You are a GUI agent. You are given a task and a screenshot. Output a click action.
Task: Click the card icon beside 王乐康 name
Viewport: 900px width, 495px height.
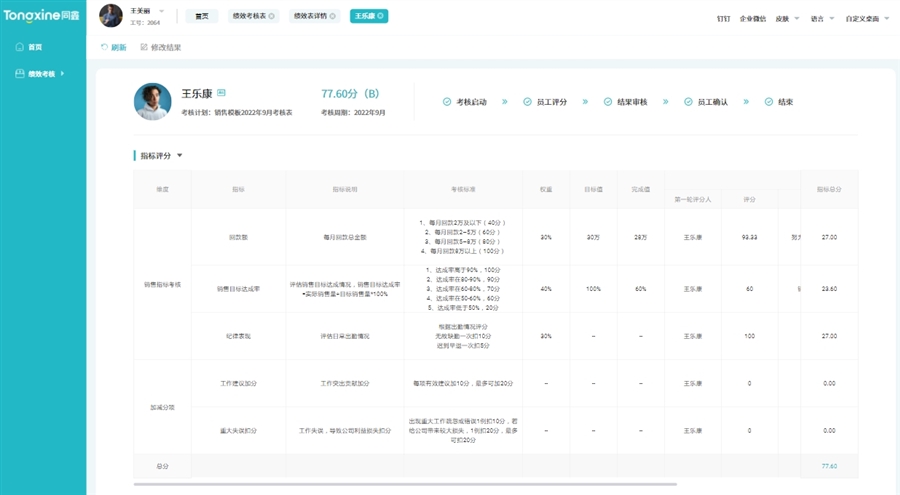[x=222, y=93]
